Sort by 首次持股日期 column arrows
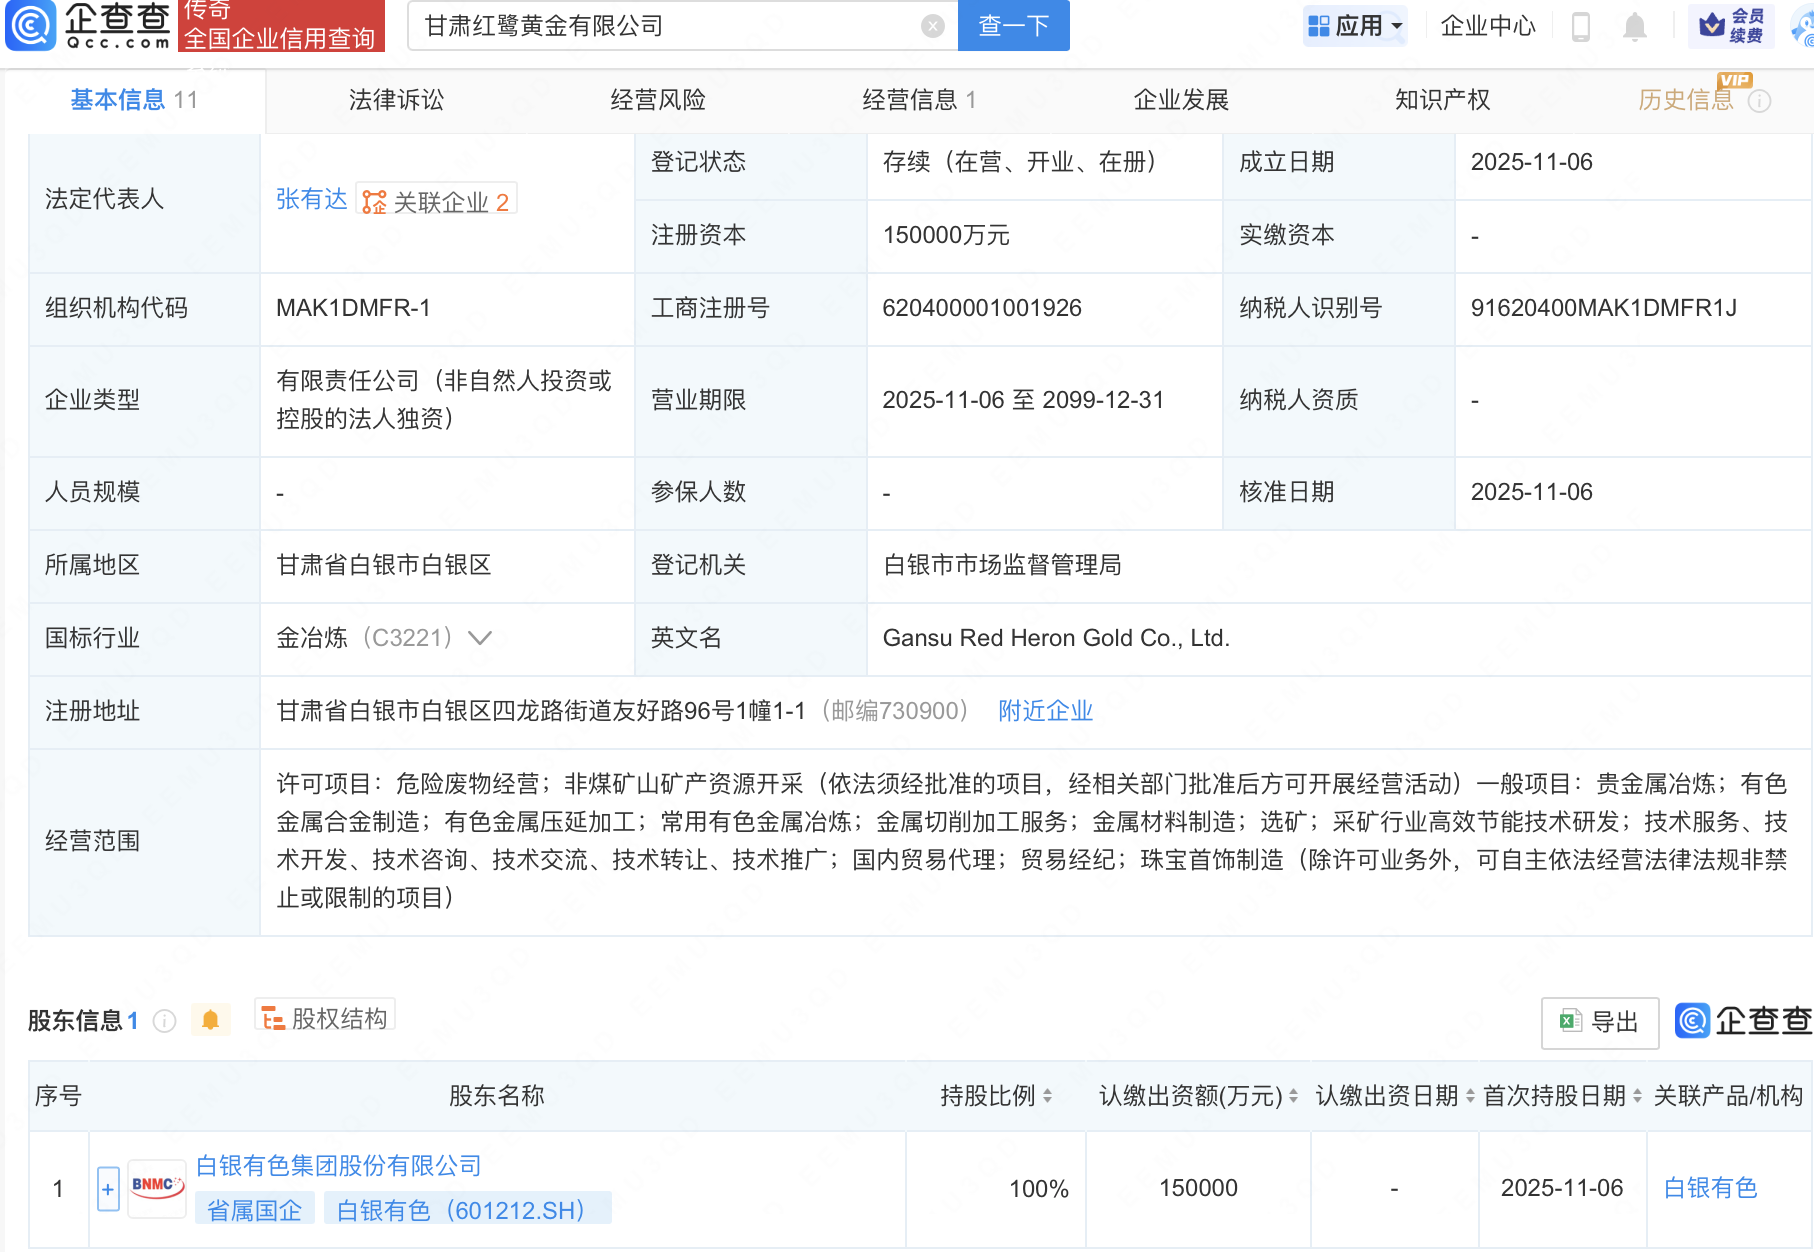The width and height of the screenshot is (1814, 1252). click(1637, 1096)
